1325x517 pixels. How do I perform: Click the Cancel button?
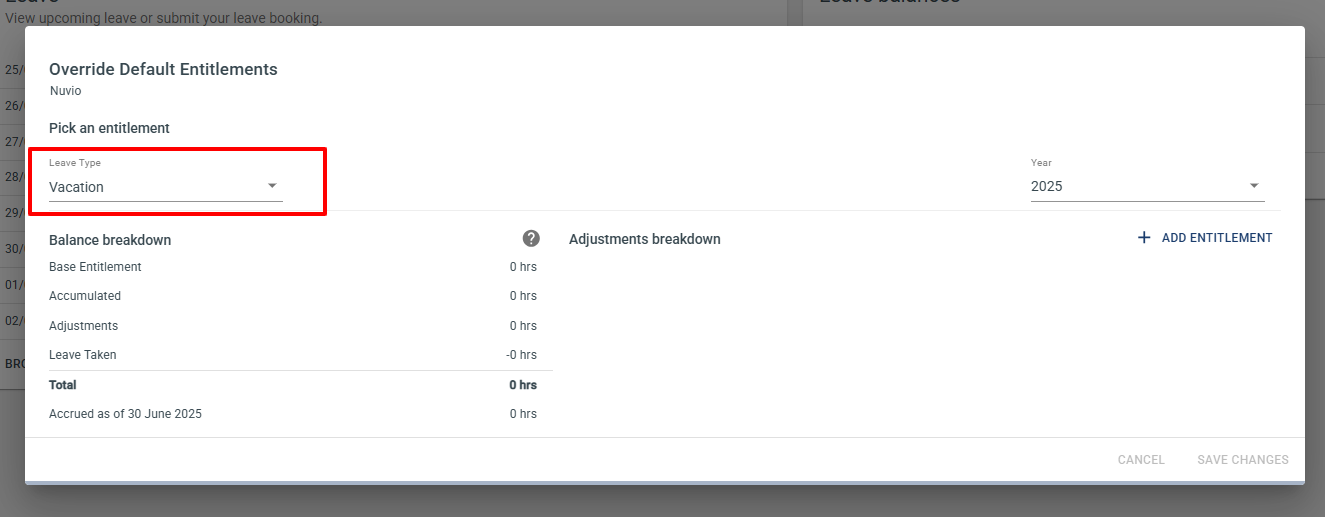tap(1141, 460)
